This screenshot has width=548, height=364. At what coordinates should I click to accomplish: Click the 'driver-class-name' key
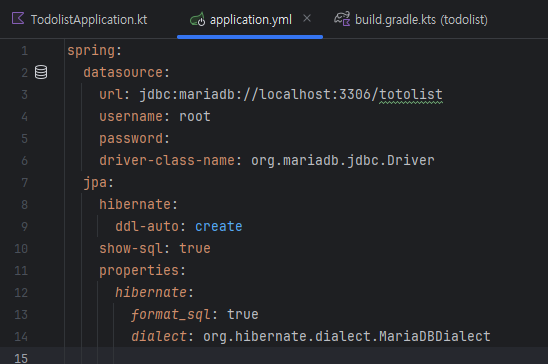[x=167, y=161]
